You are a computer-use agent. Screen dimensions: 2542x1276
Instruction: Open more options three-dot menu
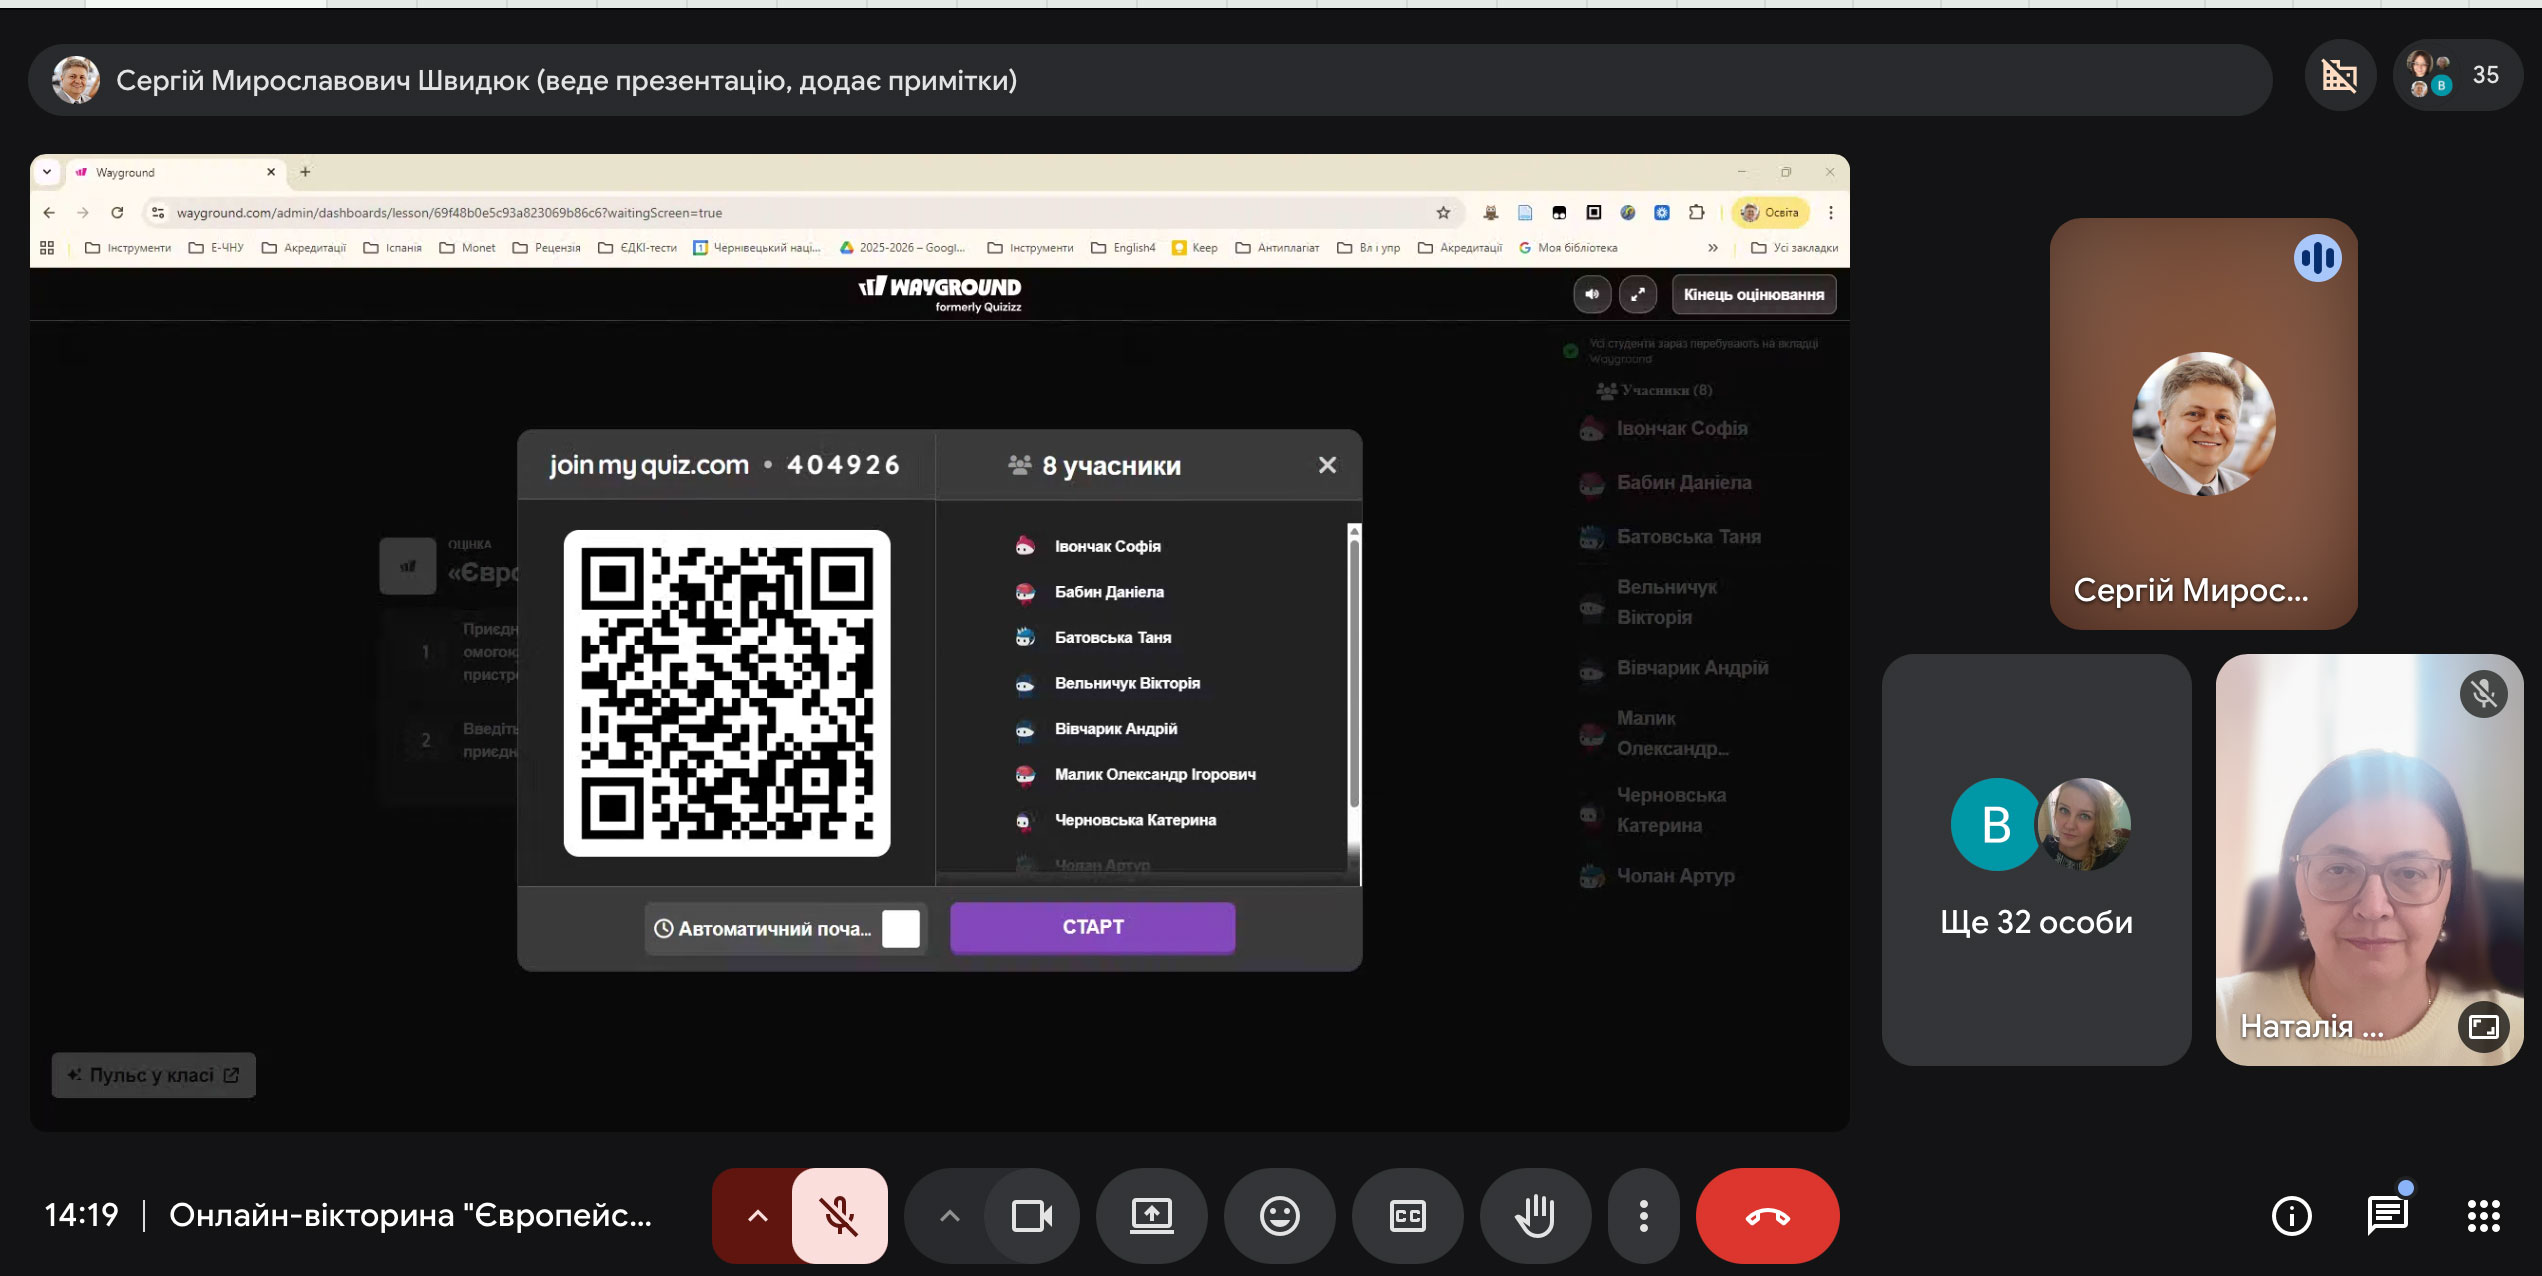1643,1216
